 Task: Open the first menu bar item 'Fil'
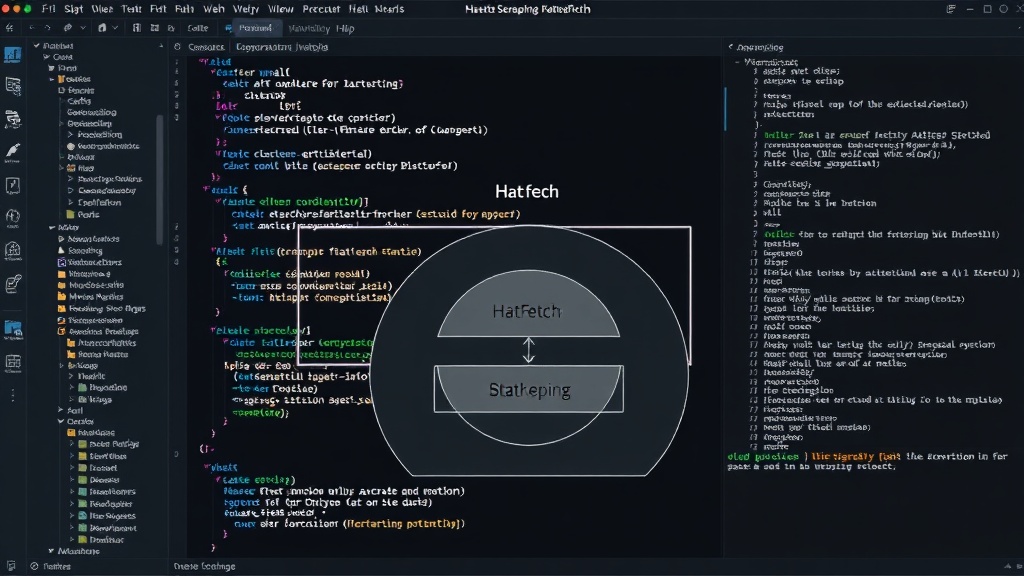click(x=48, y=9)
